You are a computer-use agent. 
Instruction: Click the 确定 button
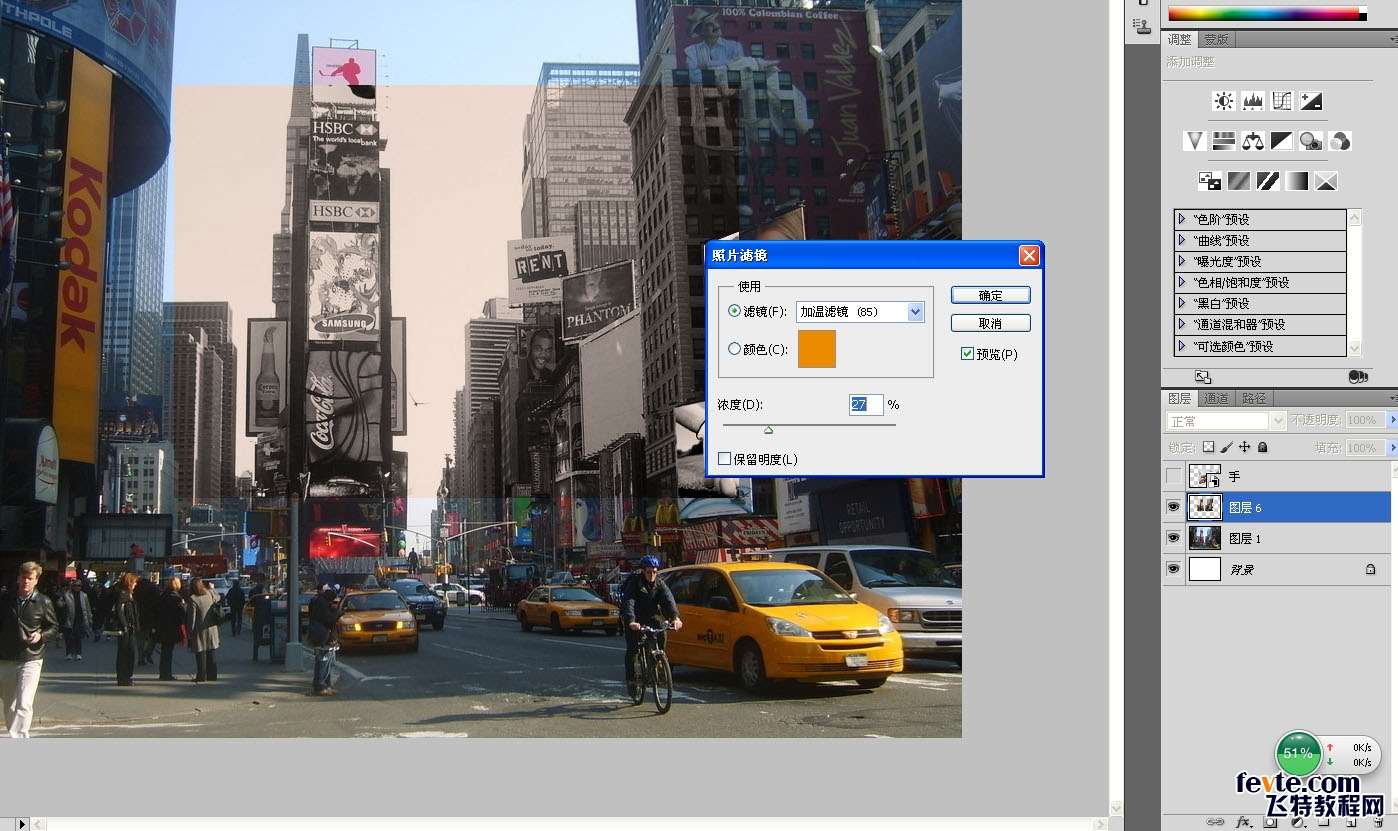click(x=990, y=295)
